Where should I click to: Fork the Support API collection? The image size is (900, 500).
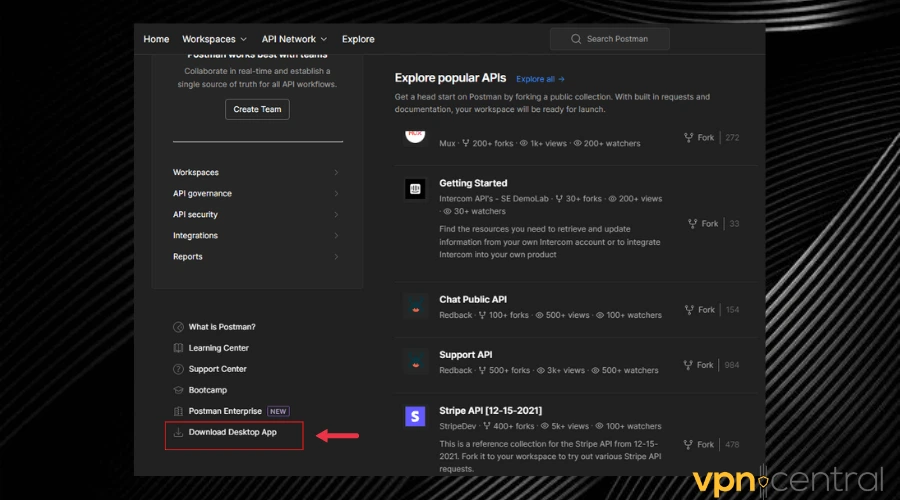699,365
